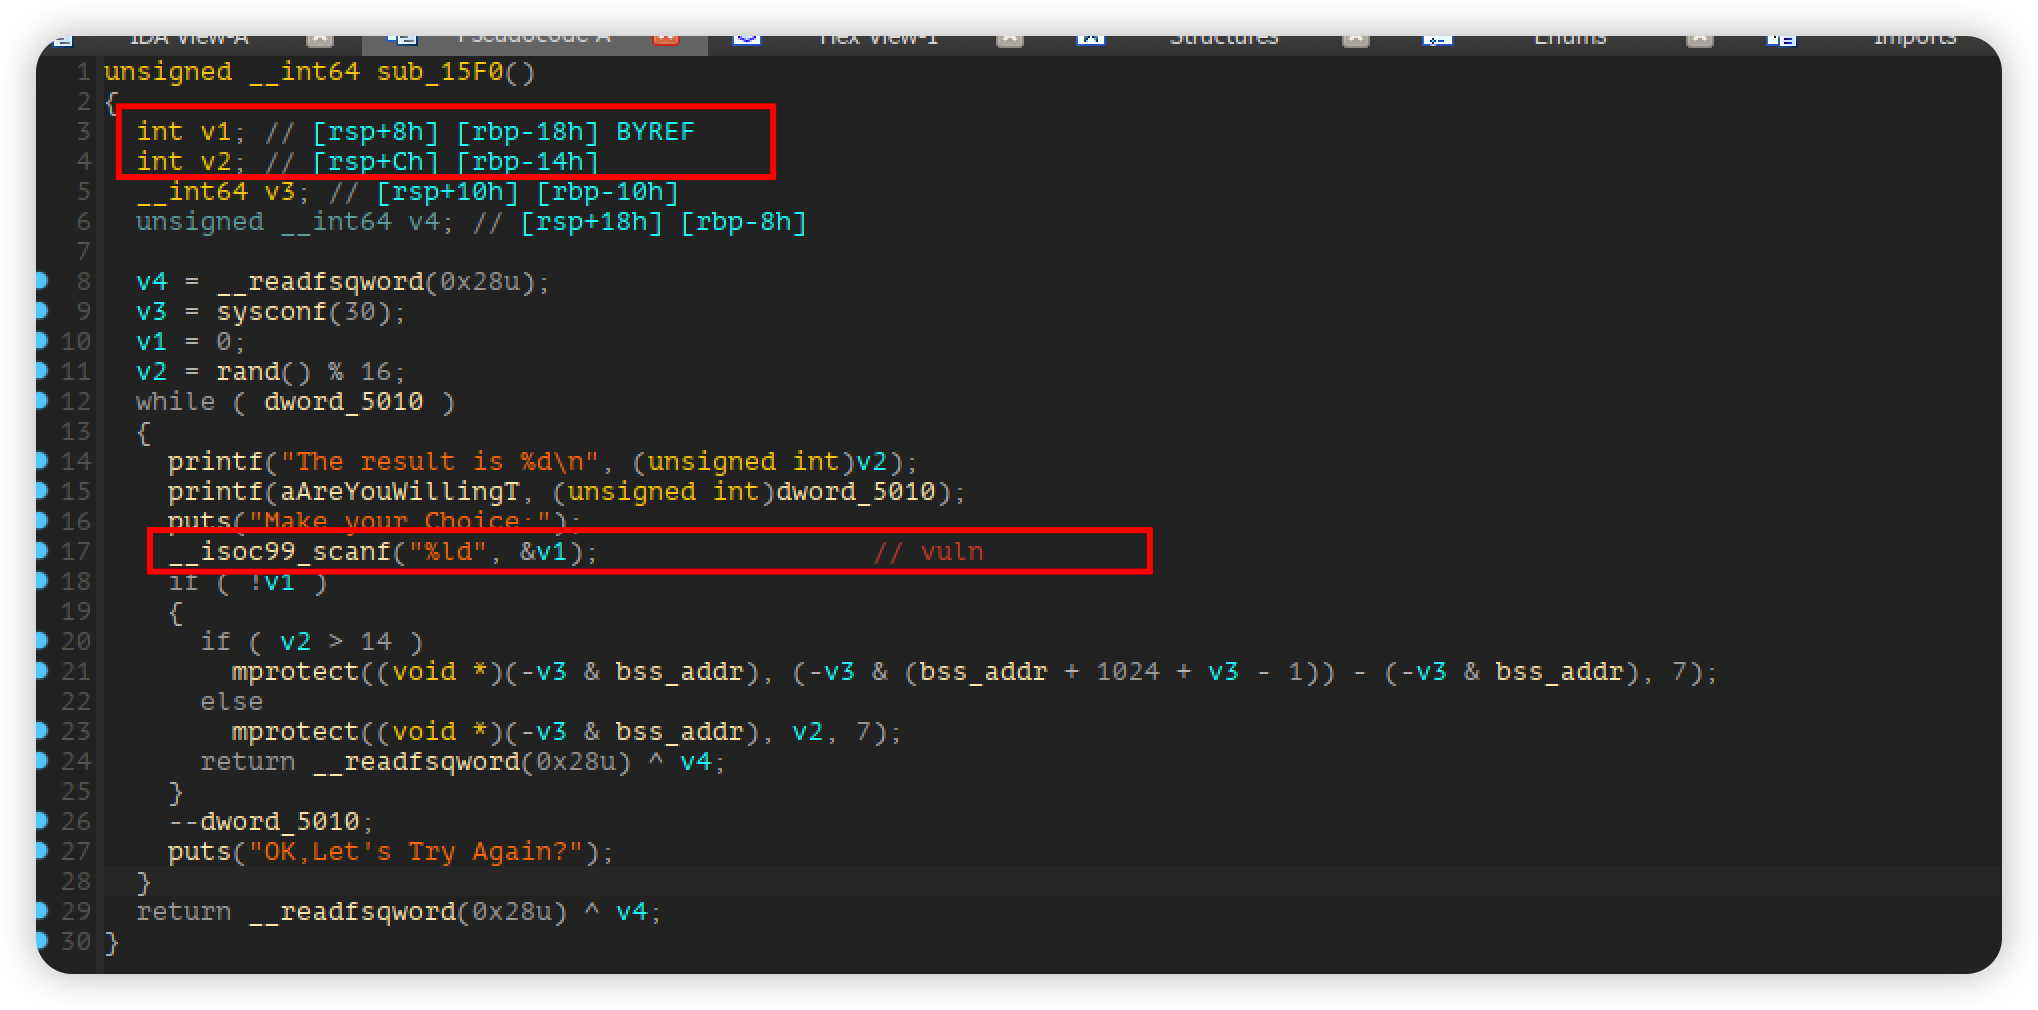
Task: Select the "%ld" format string
Action: click(x=448, y=552)
